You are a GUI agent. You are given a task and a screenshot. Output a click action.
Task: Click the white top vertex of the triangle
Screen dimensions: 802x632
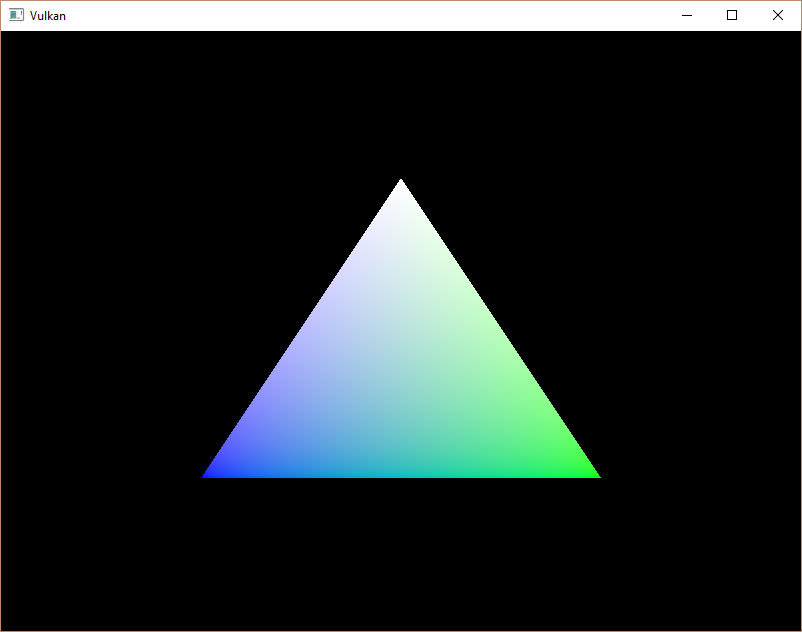click(x=401, y=186)
